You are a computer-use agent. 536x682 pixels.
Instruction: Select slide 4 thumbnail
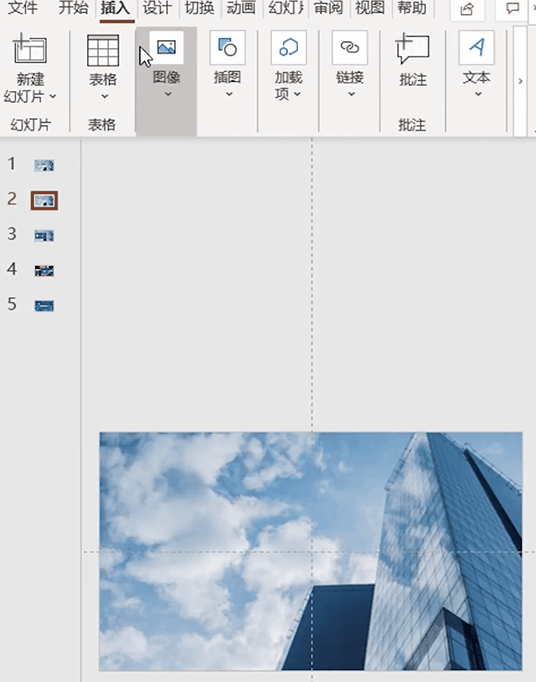click(x=44, y=271)
